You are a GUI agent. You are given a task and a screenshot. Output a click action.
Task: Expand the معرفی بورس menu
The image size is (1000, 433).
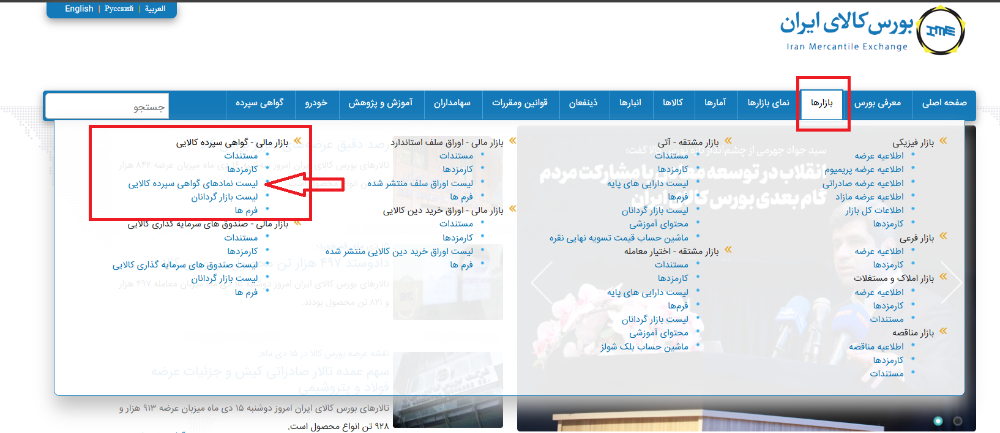click(x=882, y=103)
